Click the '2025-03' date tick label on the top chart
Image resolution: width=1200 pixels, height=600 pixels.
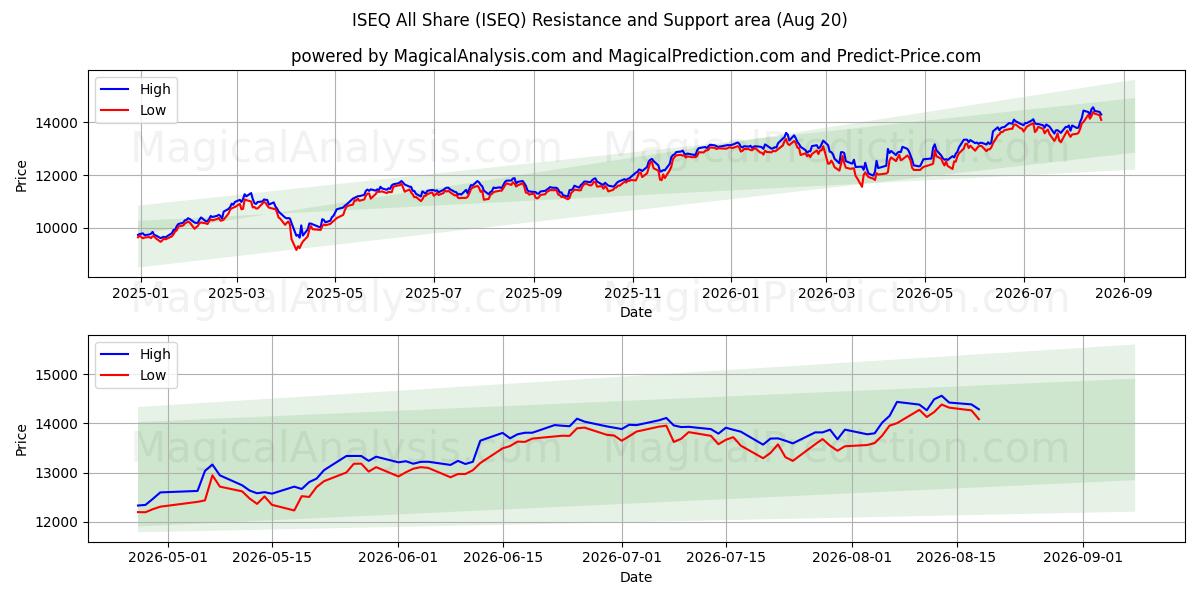pos(237,294)
